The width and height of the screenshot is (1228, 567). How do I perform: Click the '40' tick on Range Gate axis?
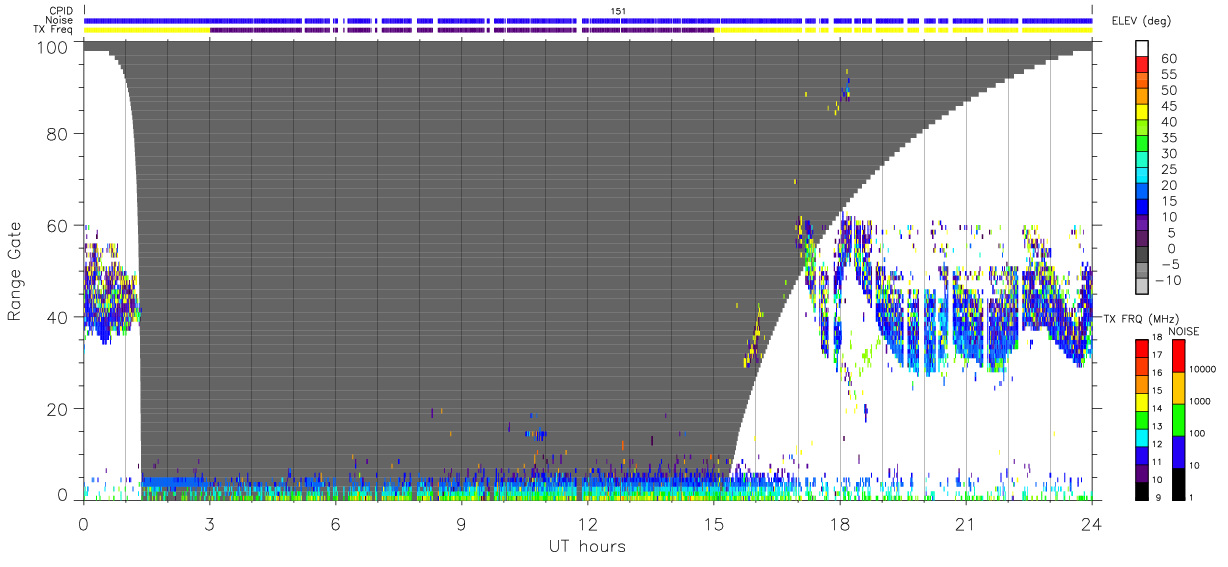pyautogui.click(x=59, y=318)
